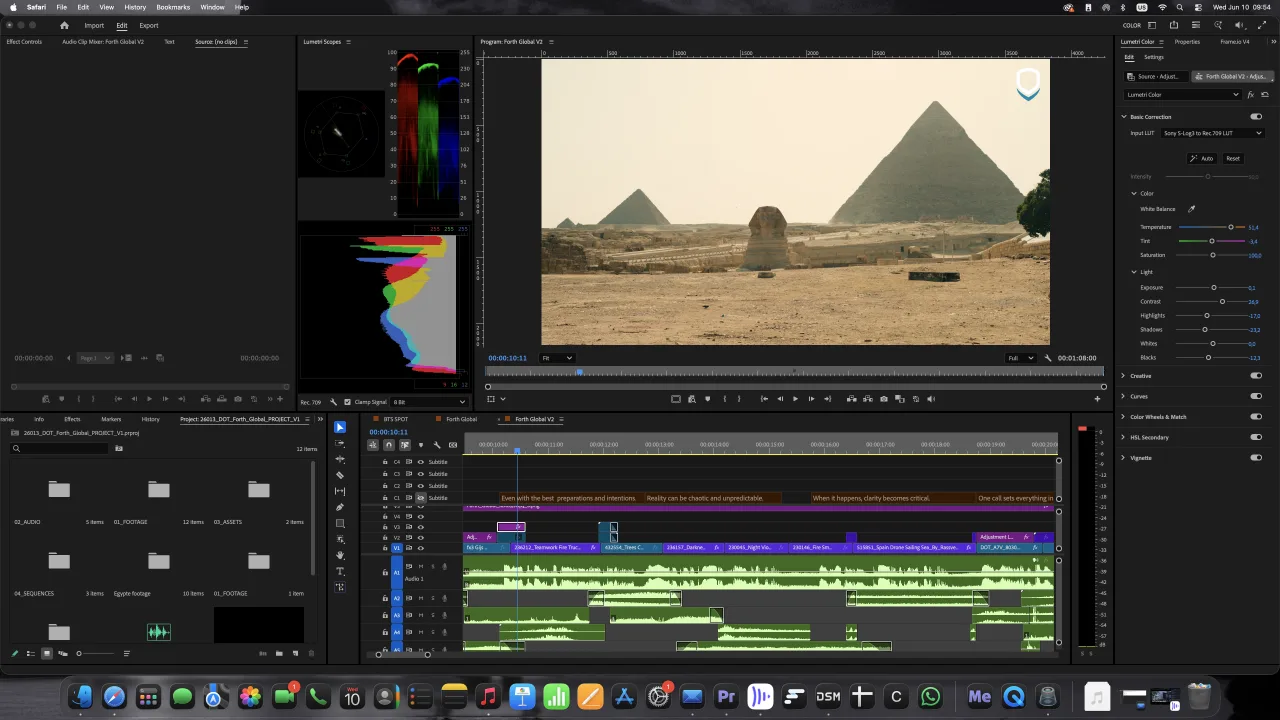Open WhatsApp from the Dock
Viewport: 1280px width, 720px height.
click(x=930, y=697)
